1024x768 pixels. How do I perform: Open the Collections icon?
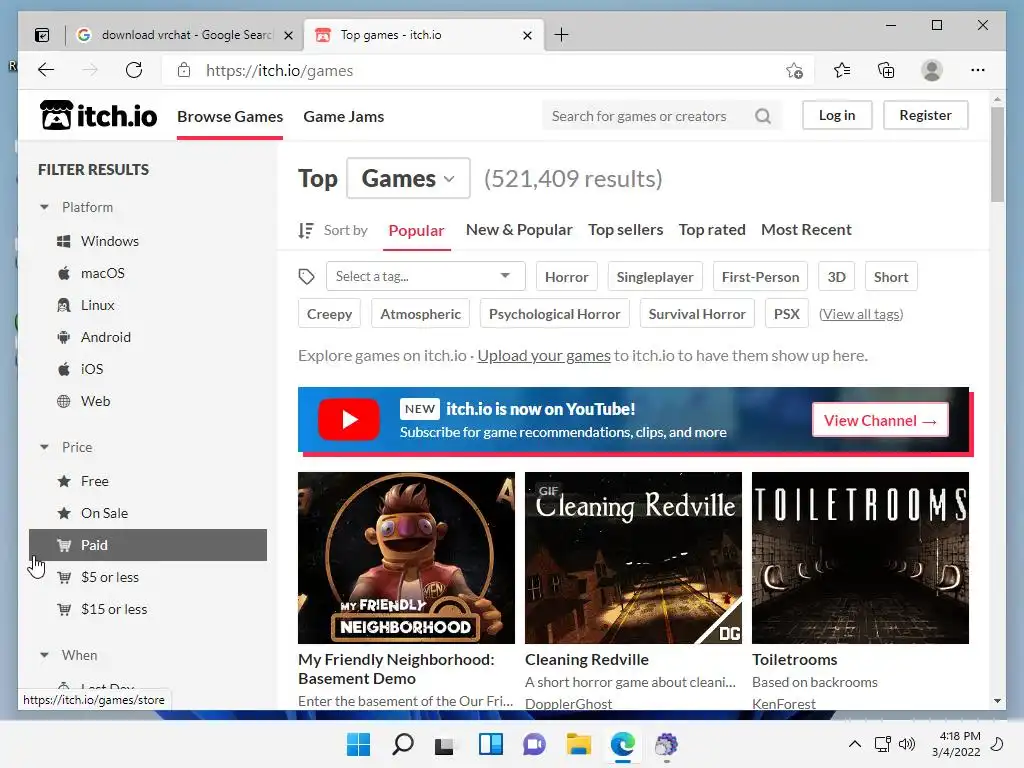886,70
